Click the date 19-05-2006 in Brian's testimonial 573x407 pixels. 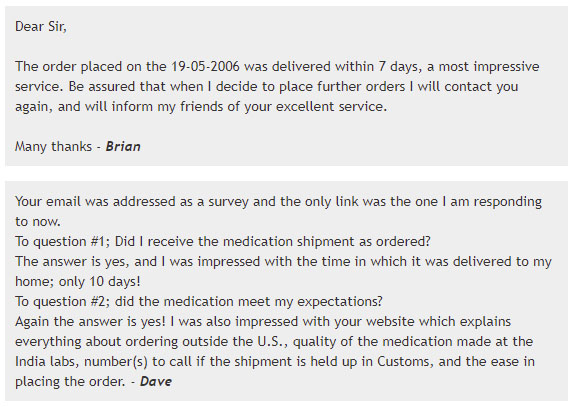[x=205, y=66]
